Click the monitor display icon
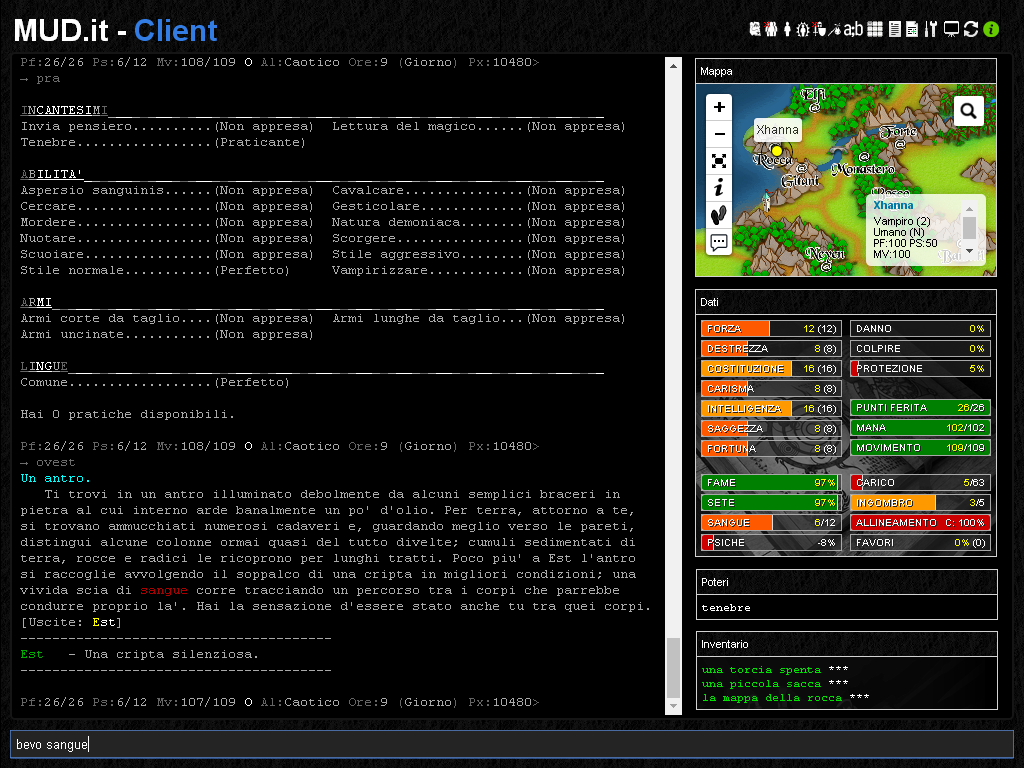 [x=952, y=29]
